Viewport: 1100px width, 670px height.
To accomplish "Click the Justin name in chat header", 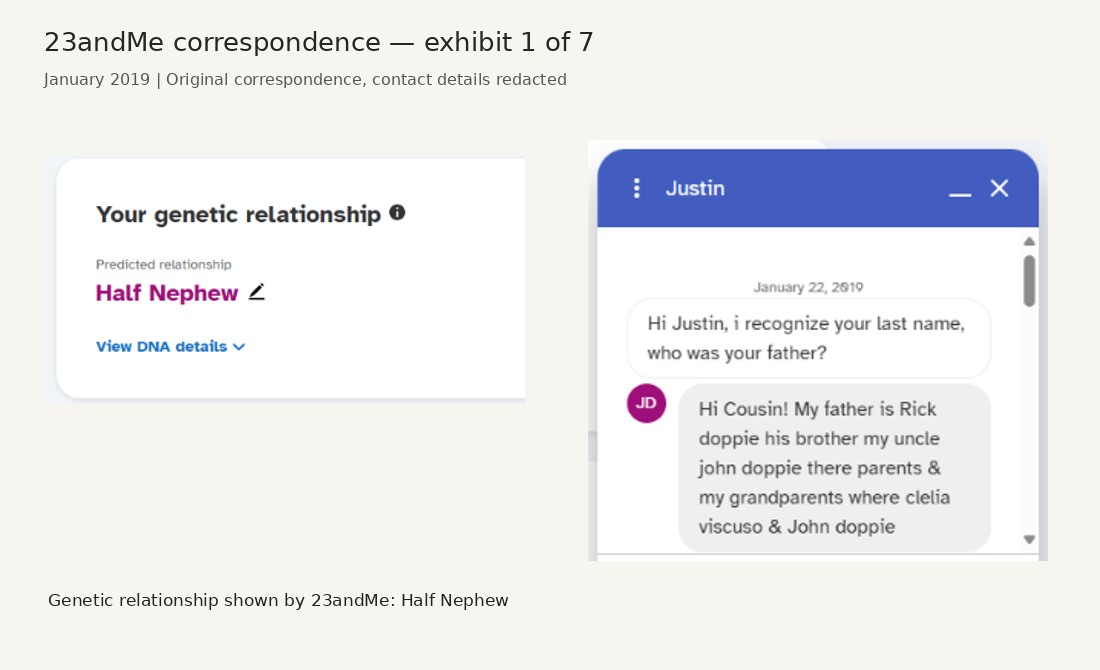I will [695, 188].
